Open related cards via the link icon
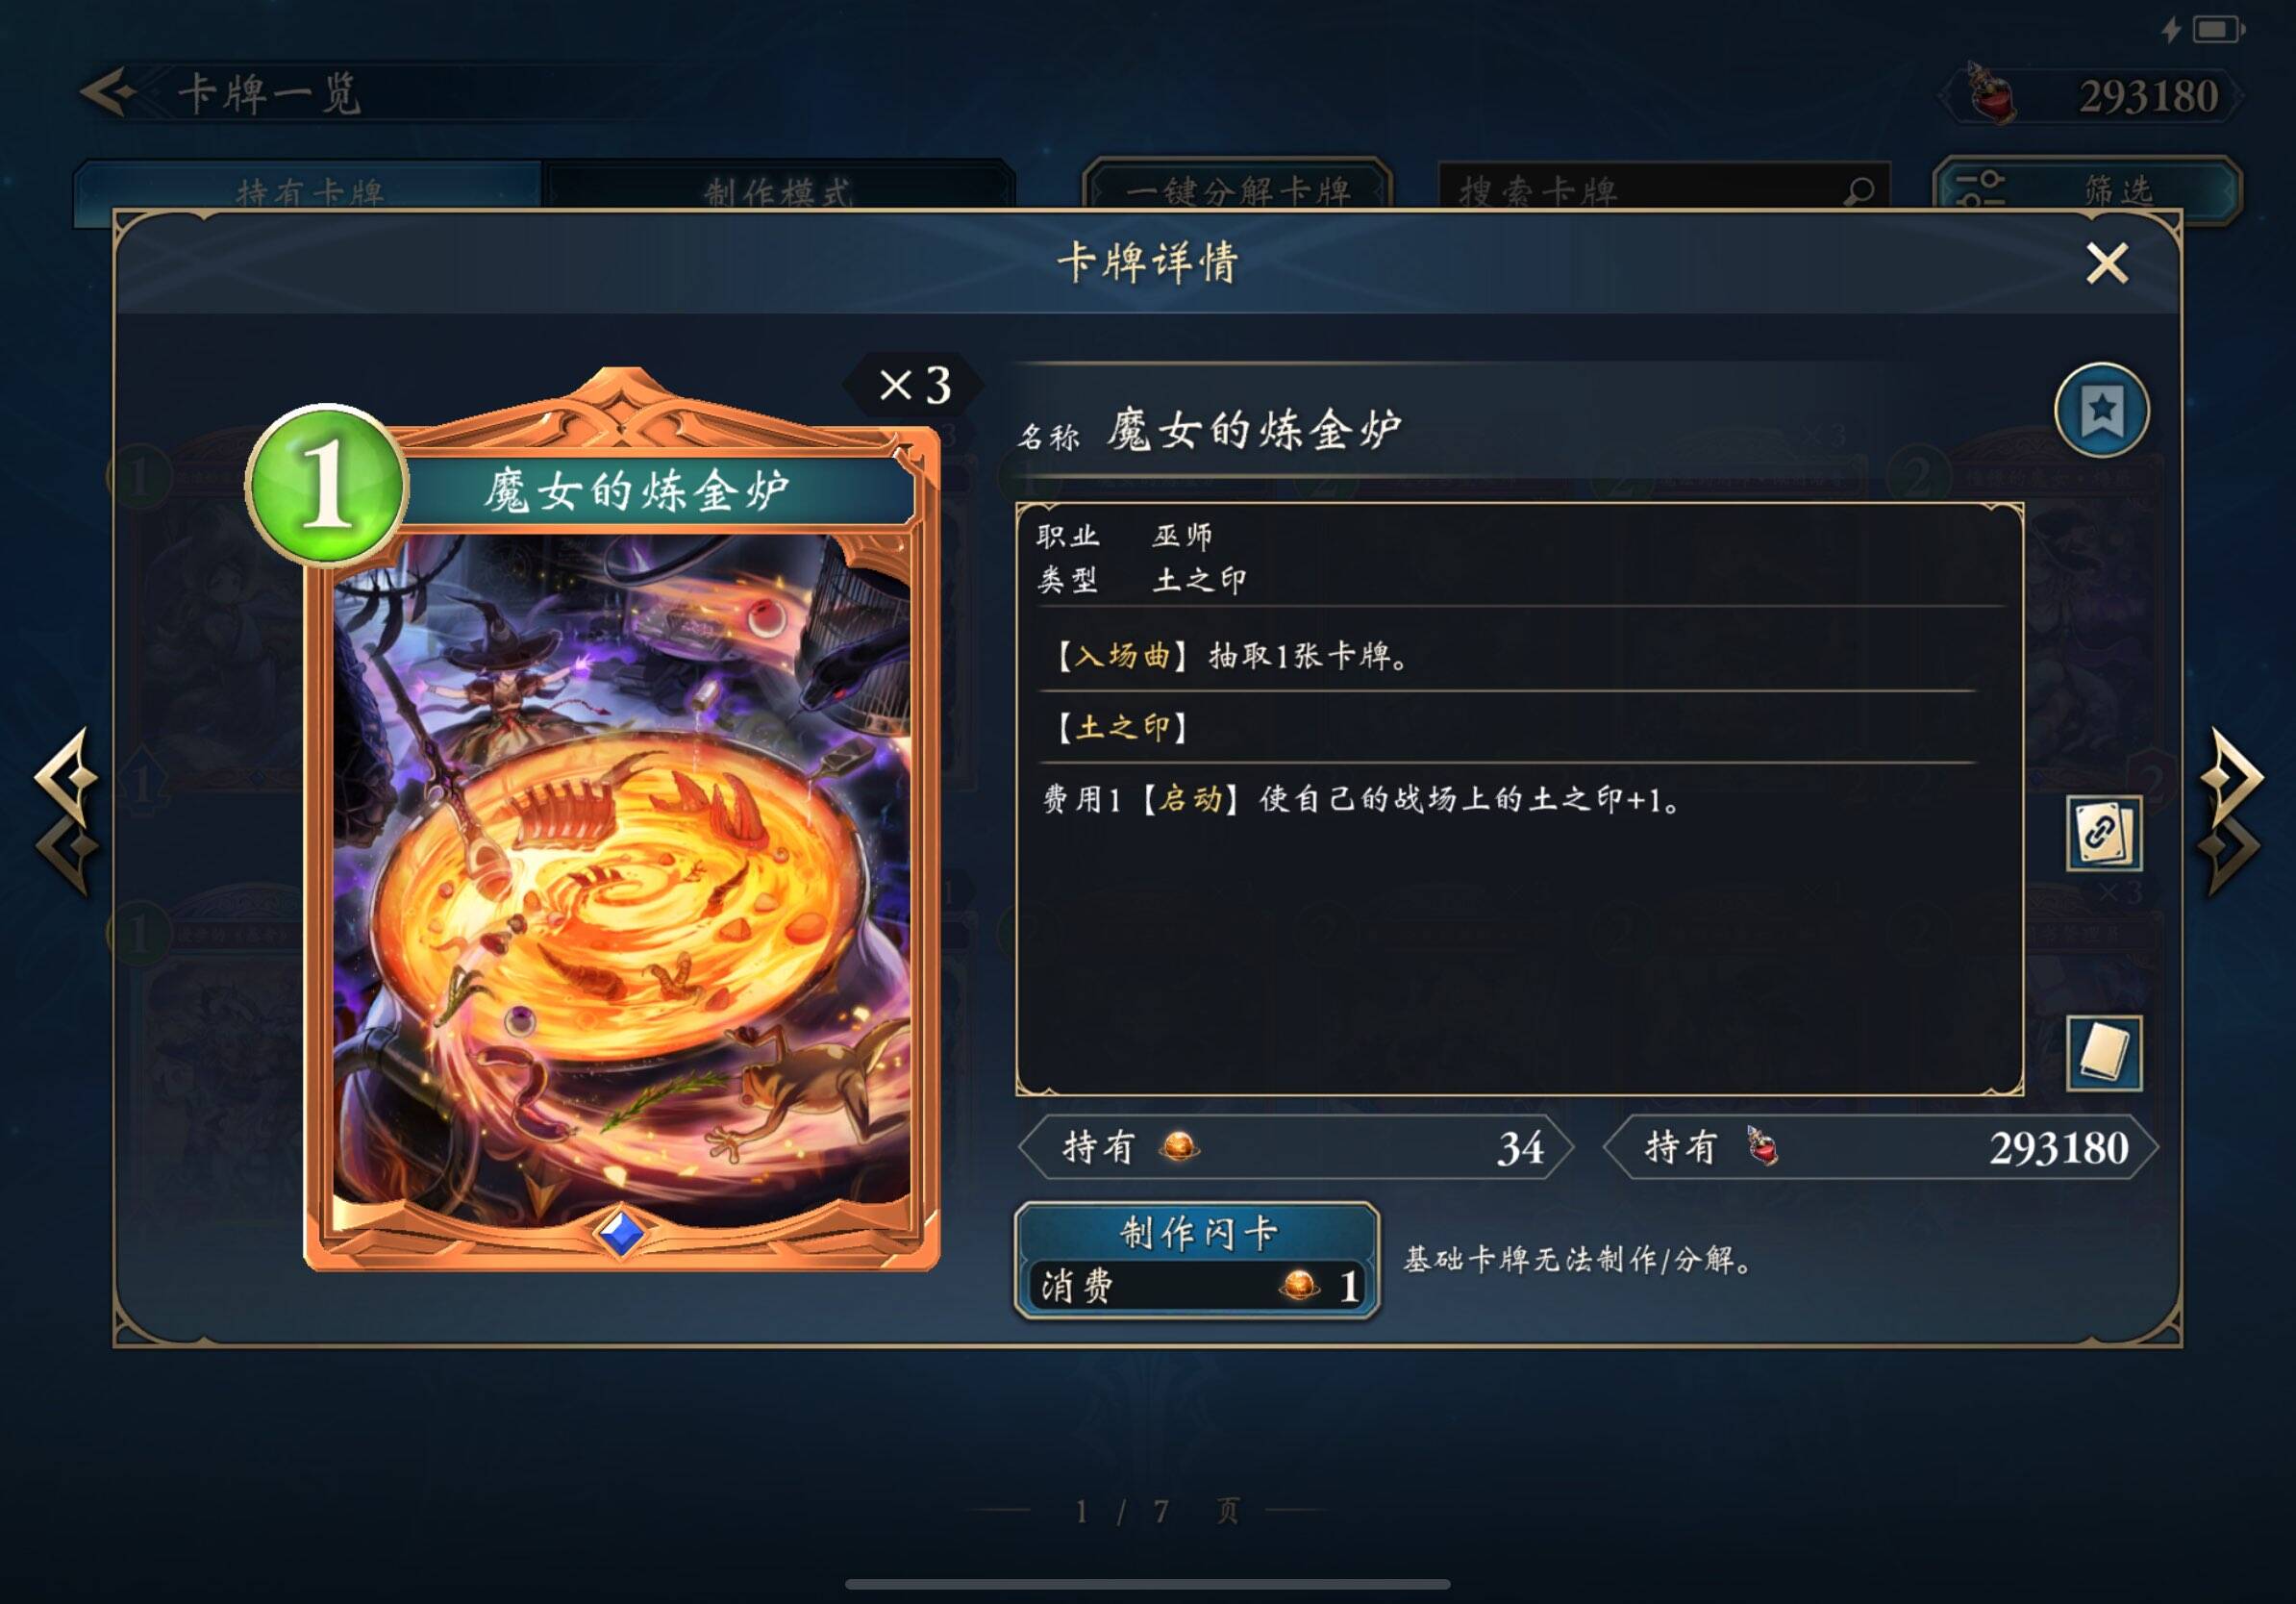The width and height of the screenshot is (2296, 1604). 2104,833
